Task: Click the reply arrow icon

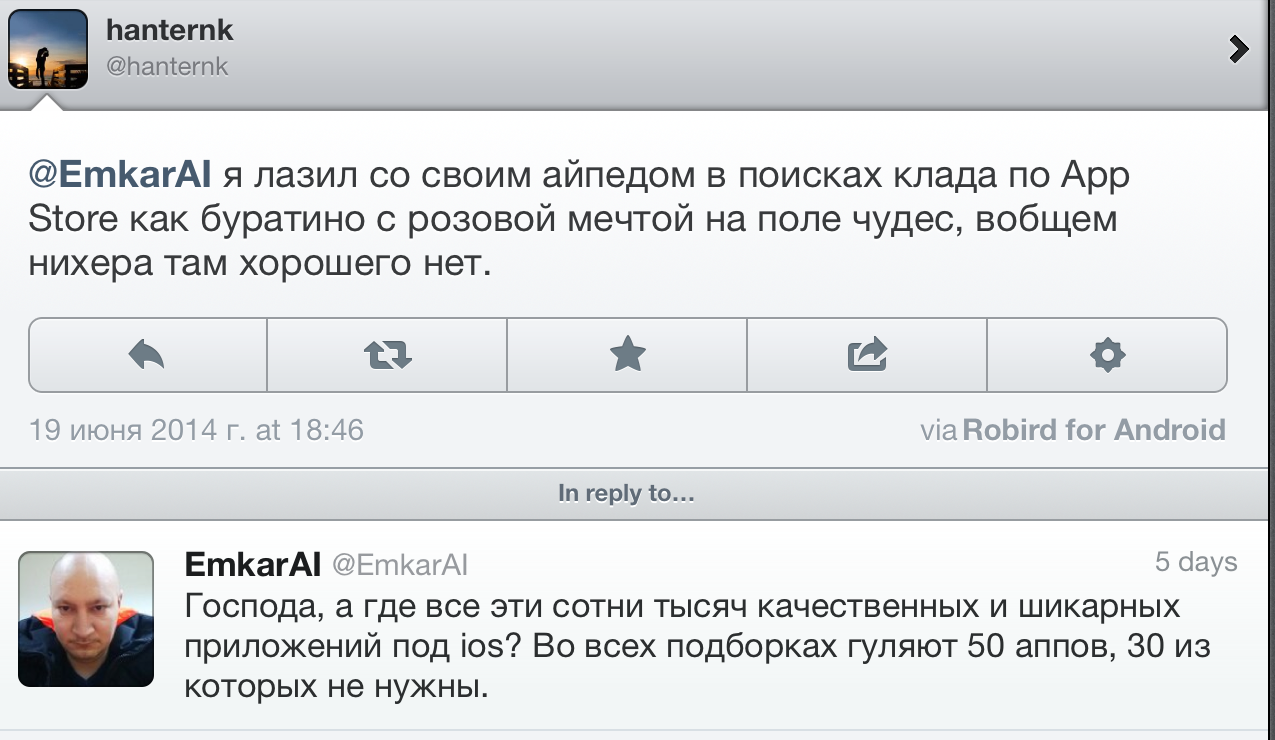Action: click(x=147, y=354)
